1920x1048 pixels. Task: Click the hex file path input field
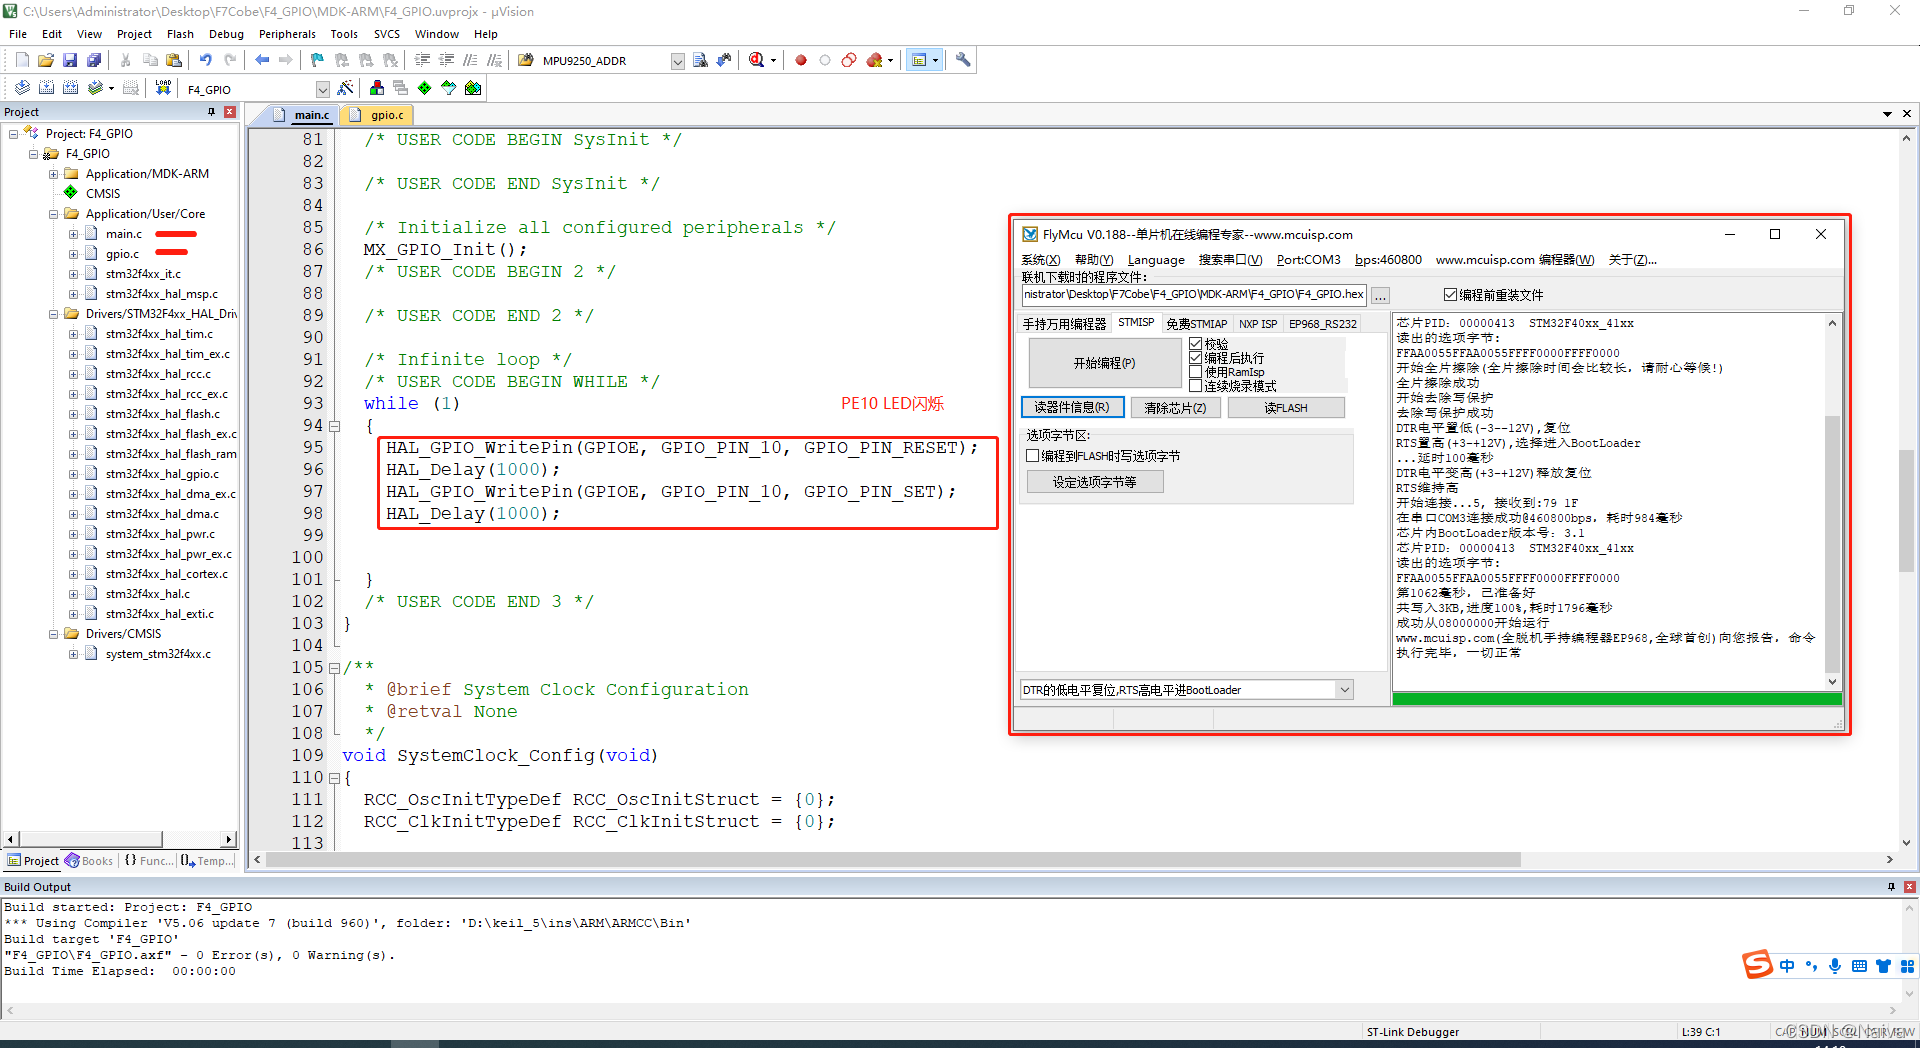[1190, 294]
